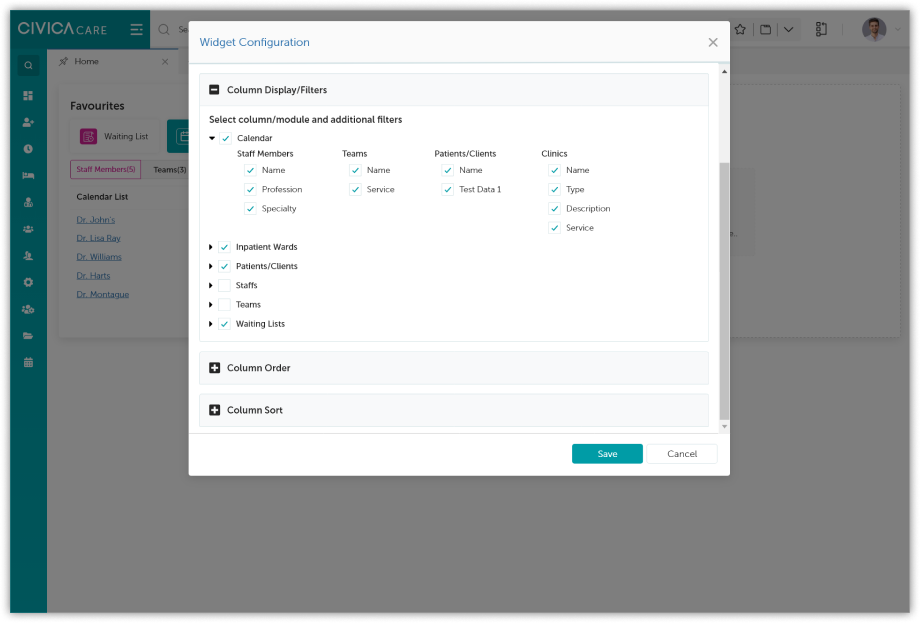920x623 pixels.
Task: Switch to Staff Members(5) tab
Action: click(106, 170)
